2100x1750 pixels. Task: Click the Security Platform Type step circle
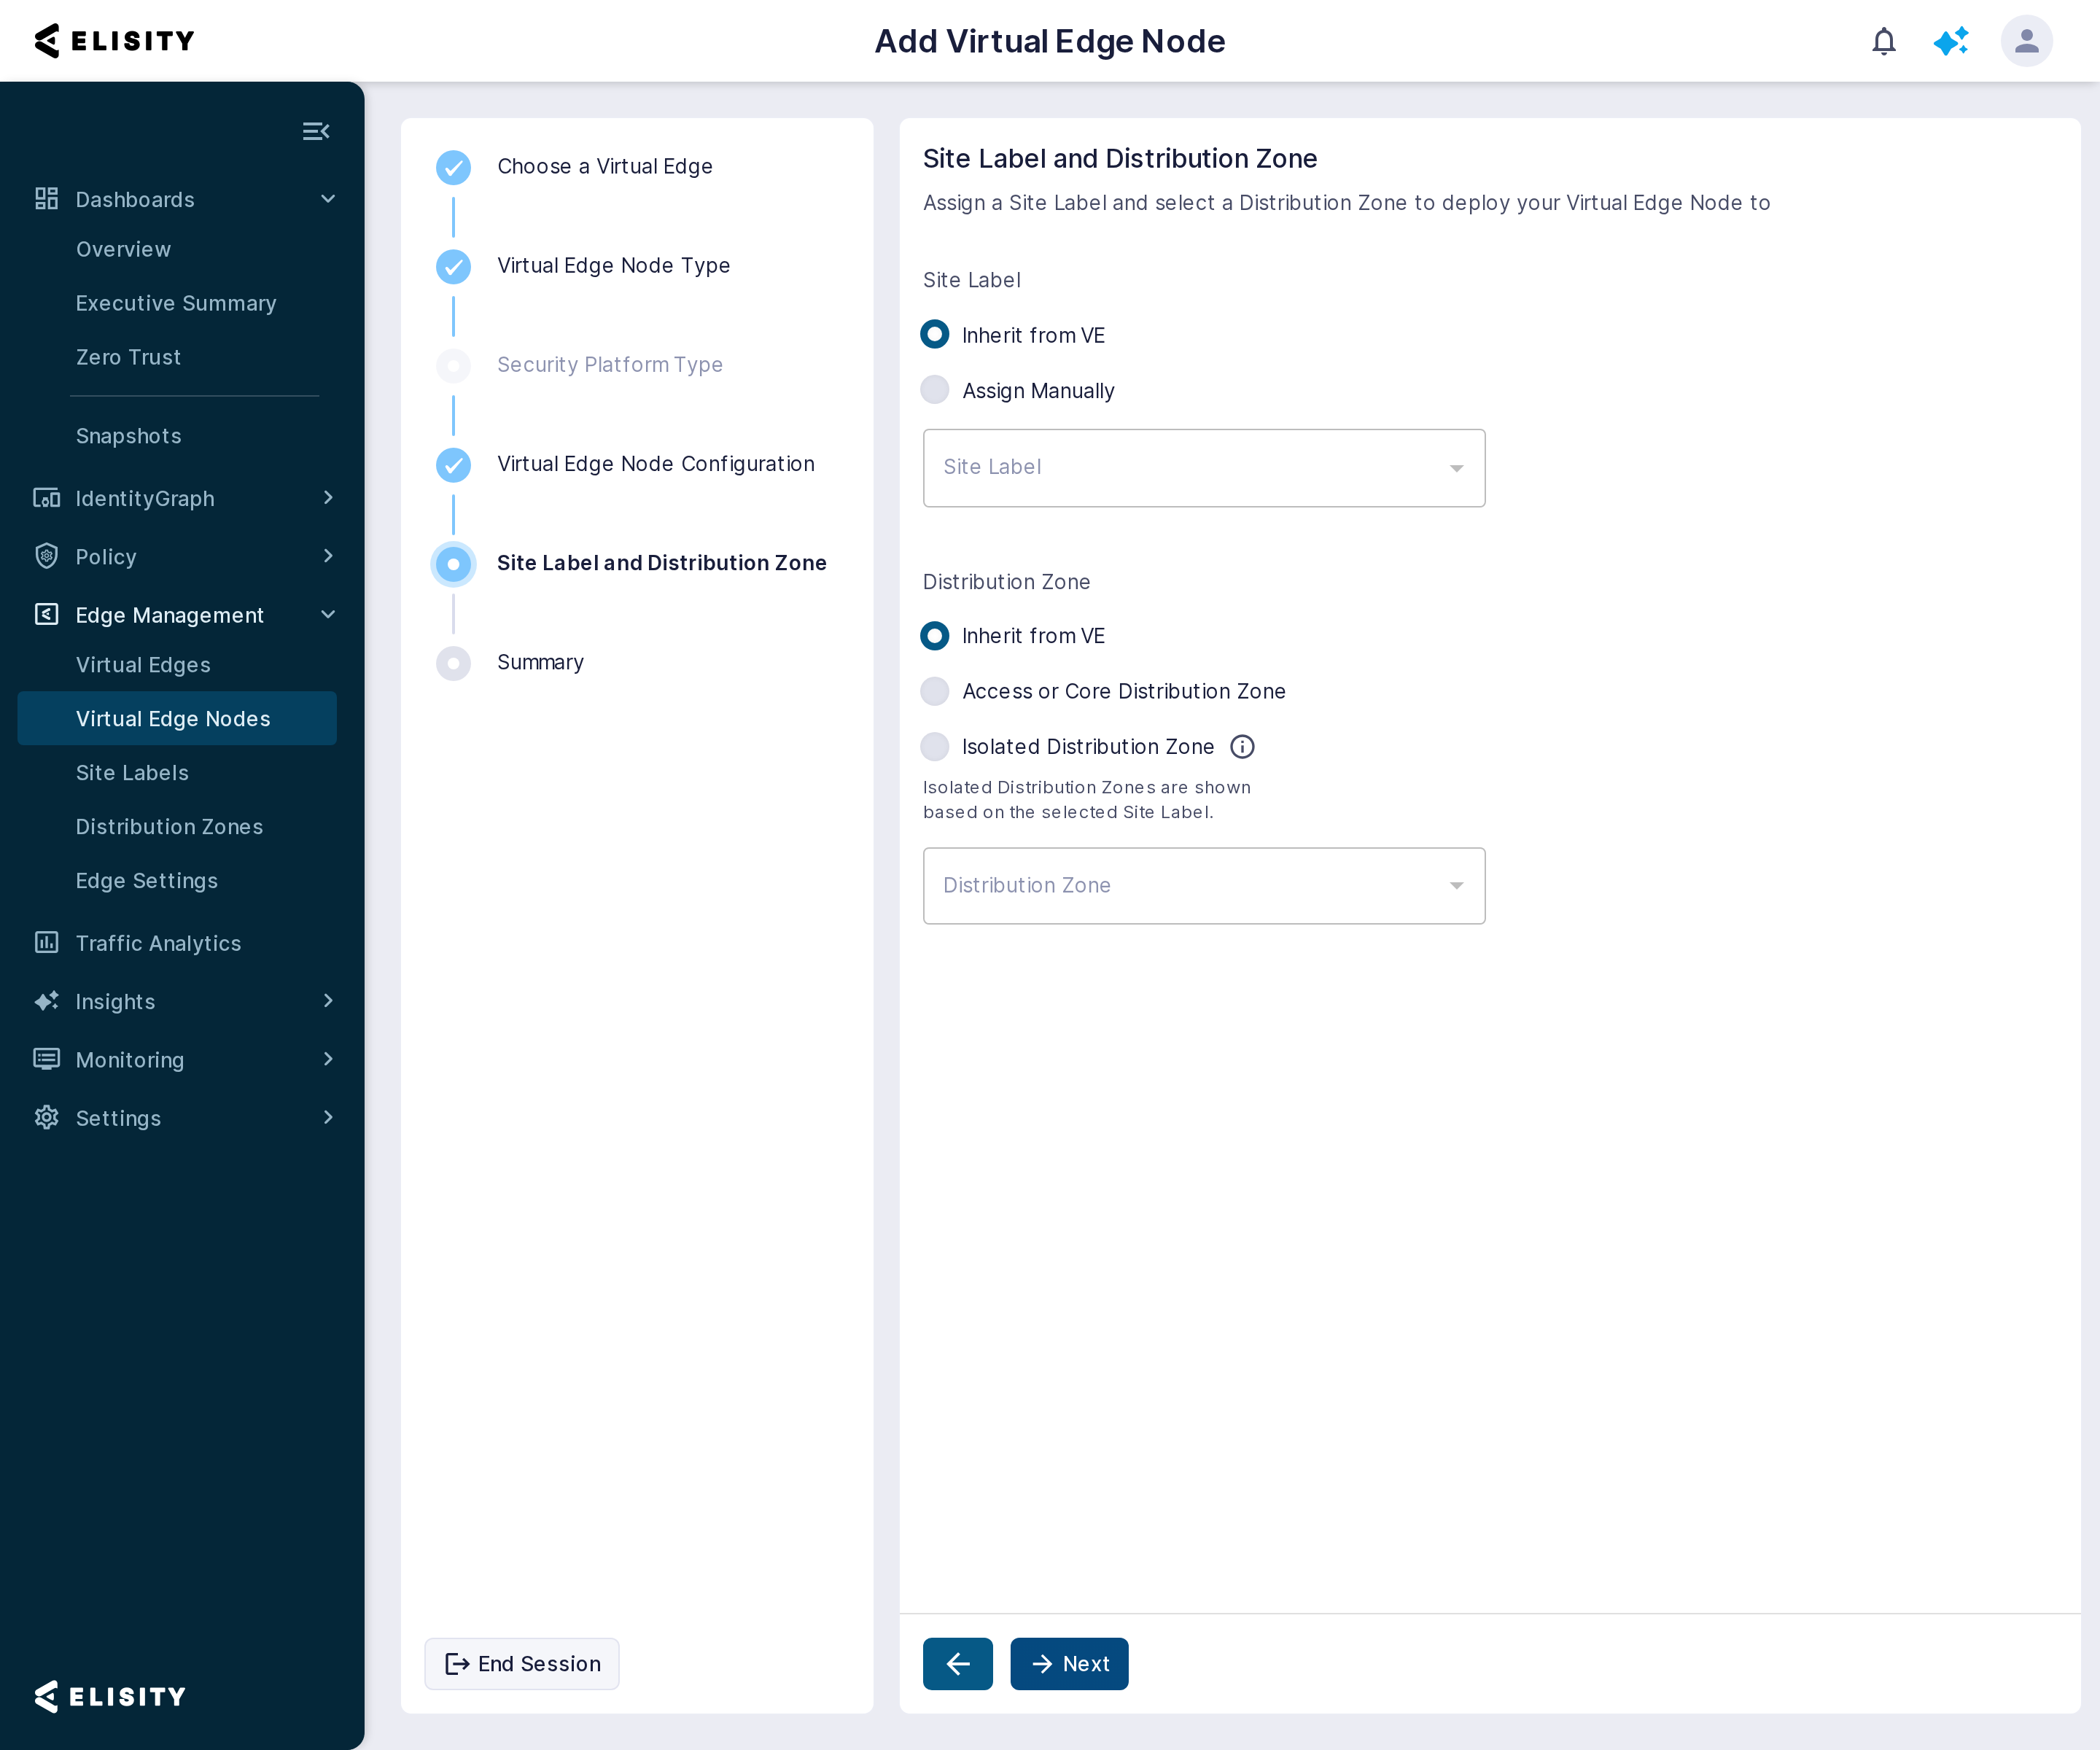pos(453,365)
